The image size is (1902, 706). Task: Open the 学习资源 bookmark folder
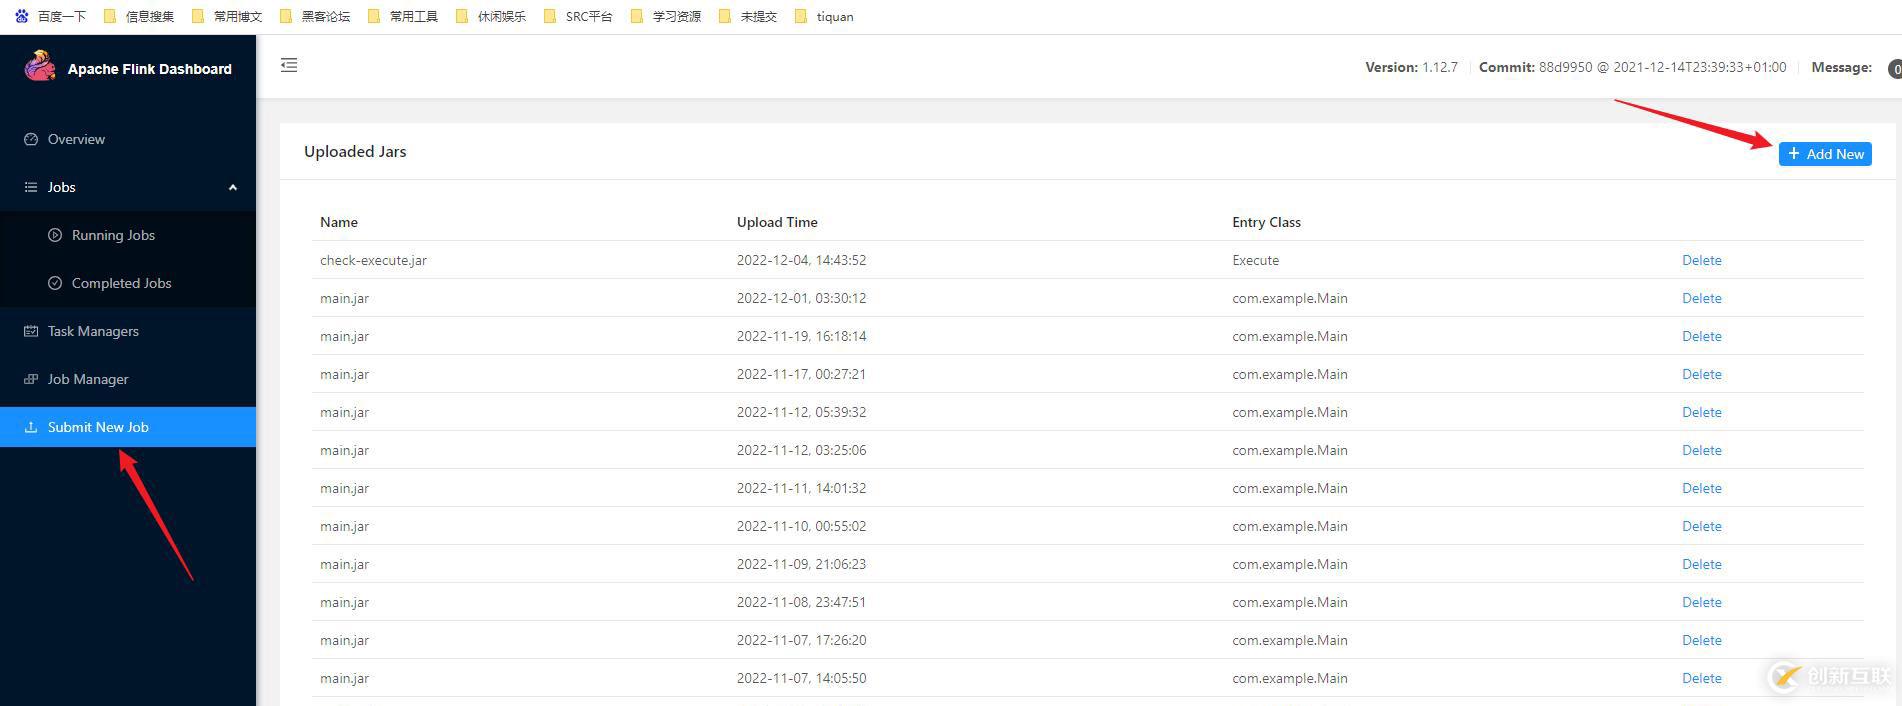point(666,16)
